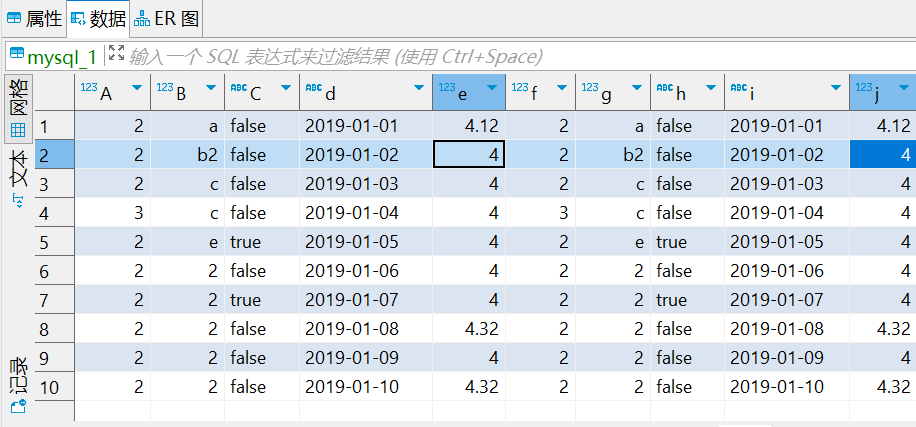This screenshot has height=427, width=916.
Task: Select row header number 5
Action: [x=45, y=242]
